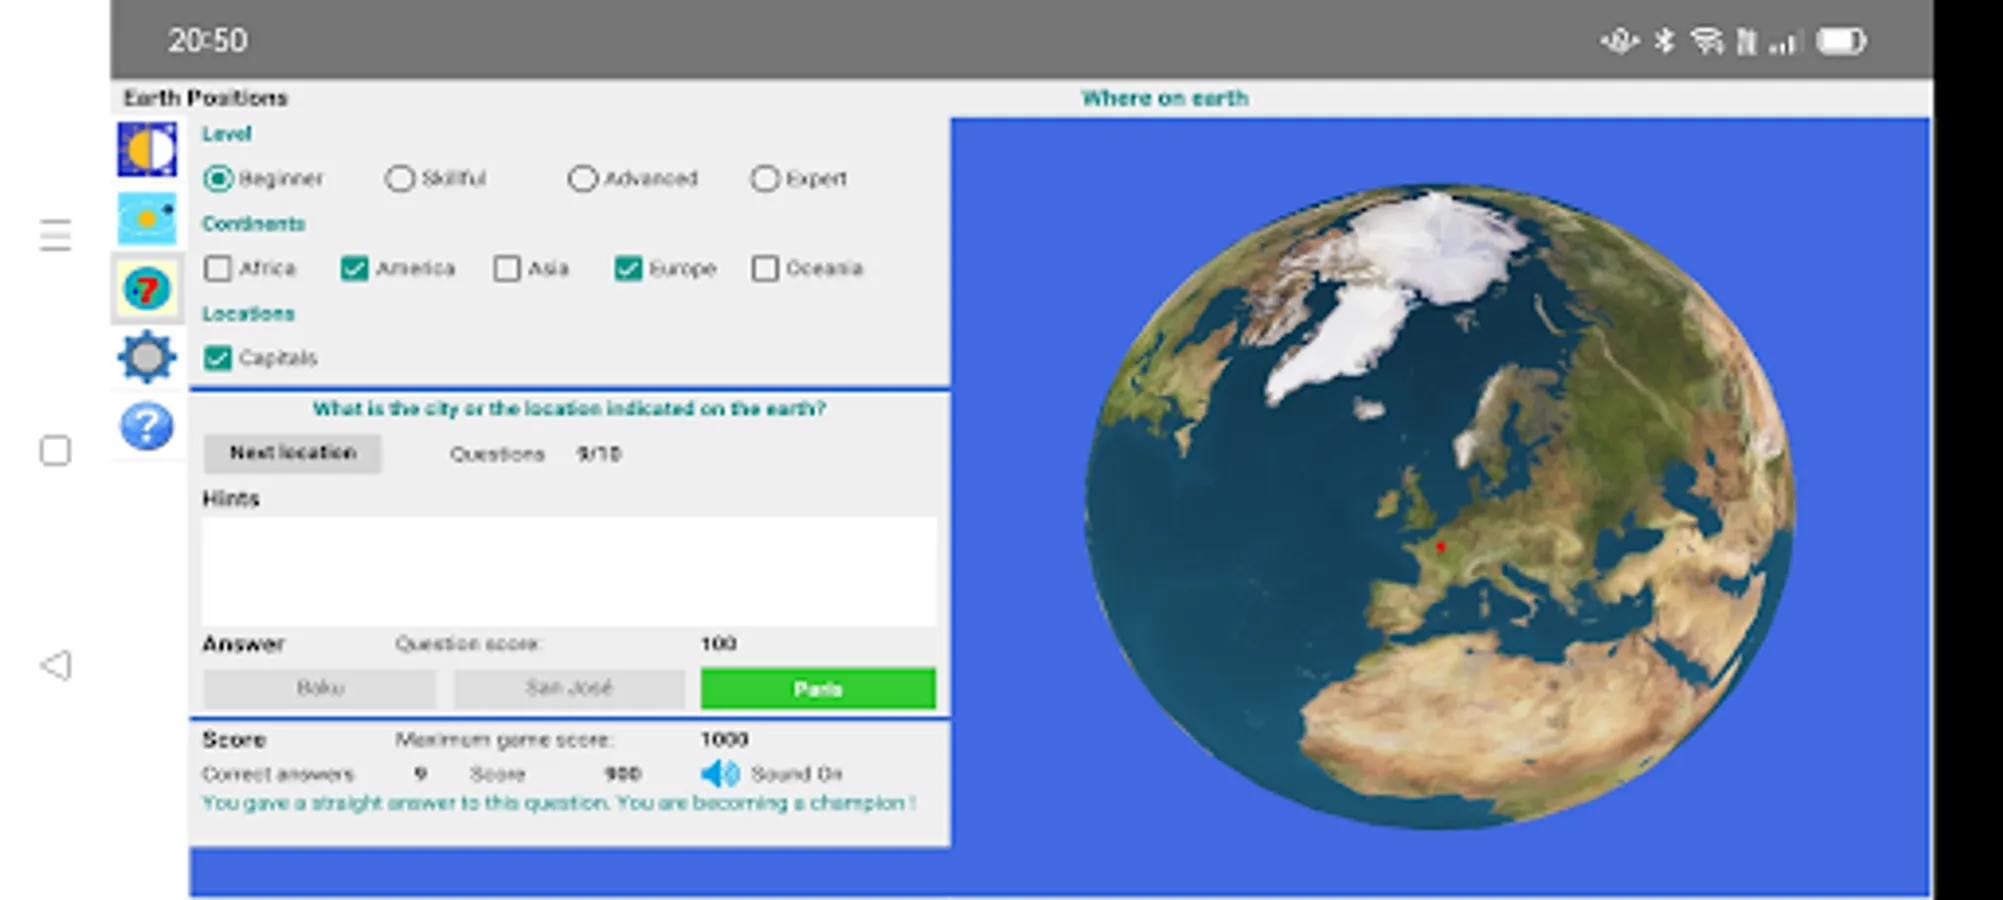Viewport: 2003px width, 900px height.
Task: Tap the battery status icon
Action: point(1841,41)
